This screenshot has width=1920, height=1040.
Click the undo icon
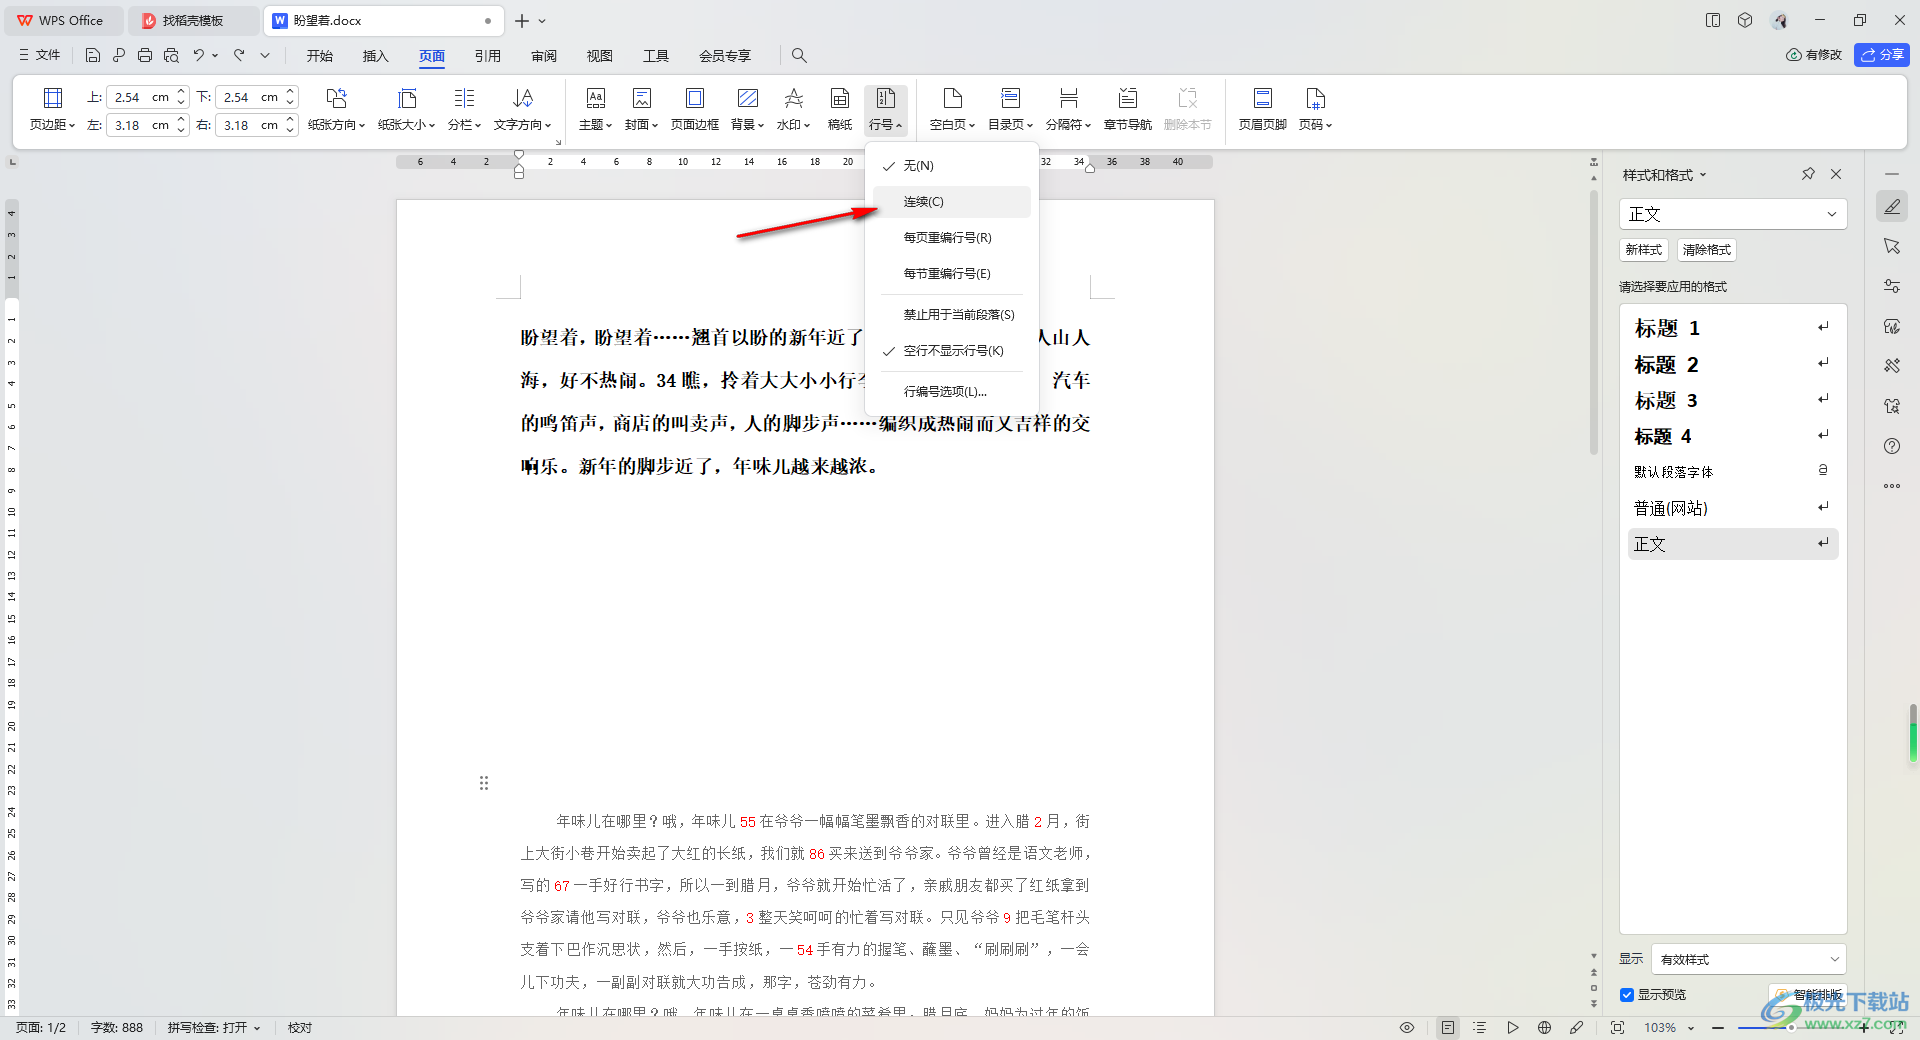click(x=199, y=55)
